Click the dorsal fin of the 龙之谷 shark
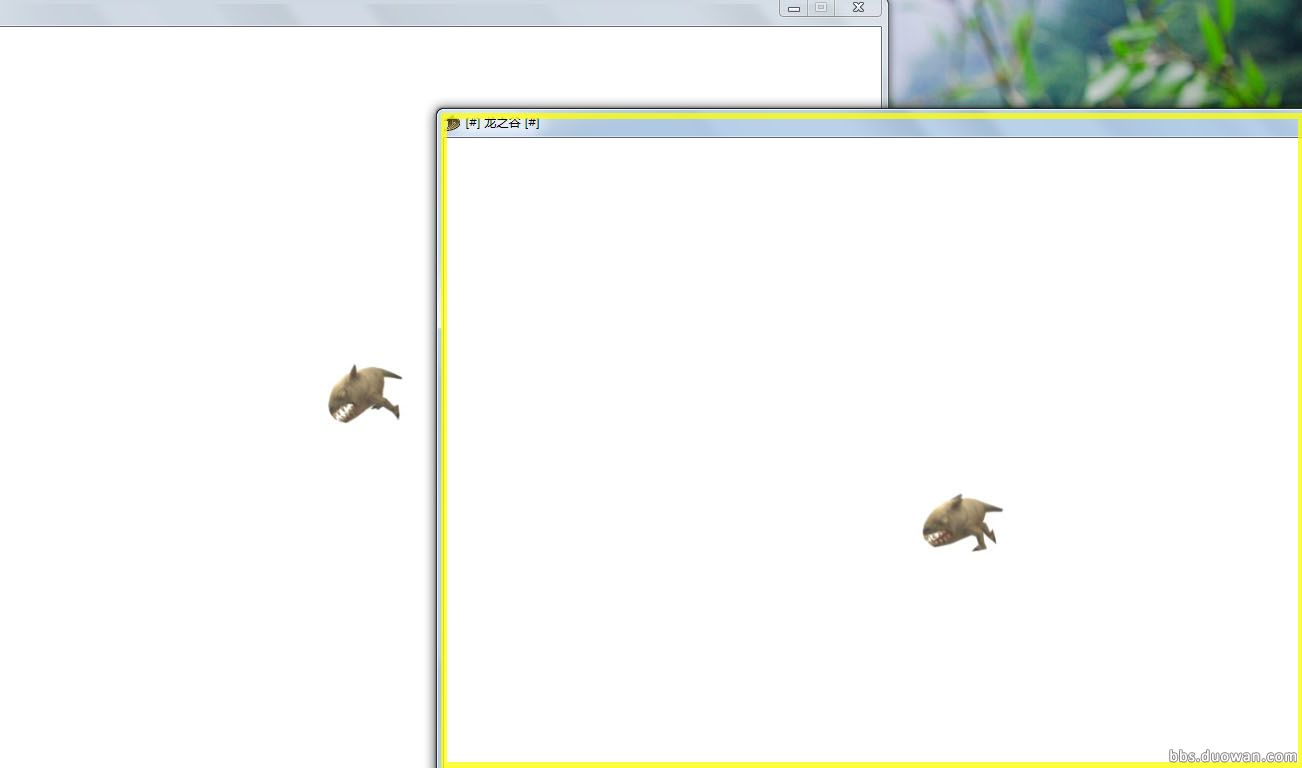This screenshot has width=1302, height=768. [957, 499]
